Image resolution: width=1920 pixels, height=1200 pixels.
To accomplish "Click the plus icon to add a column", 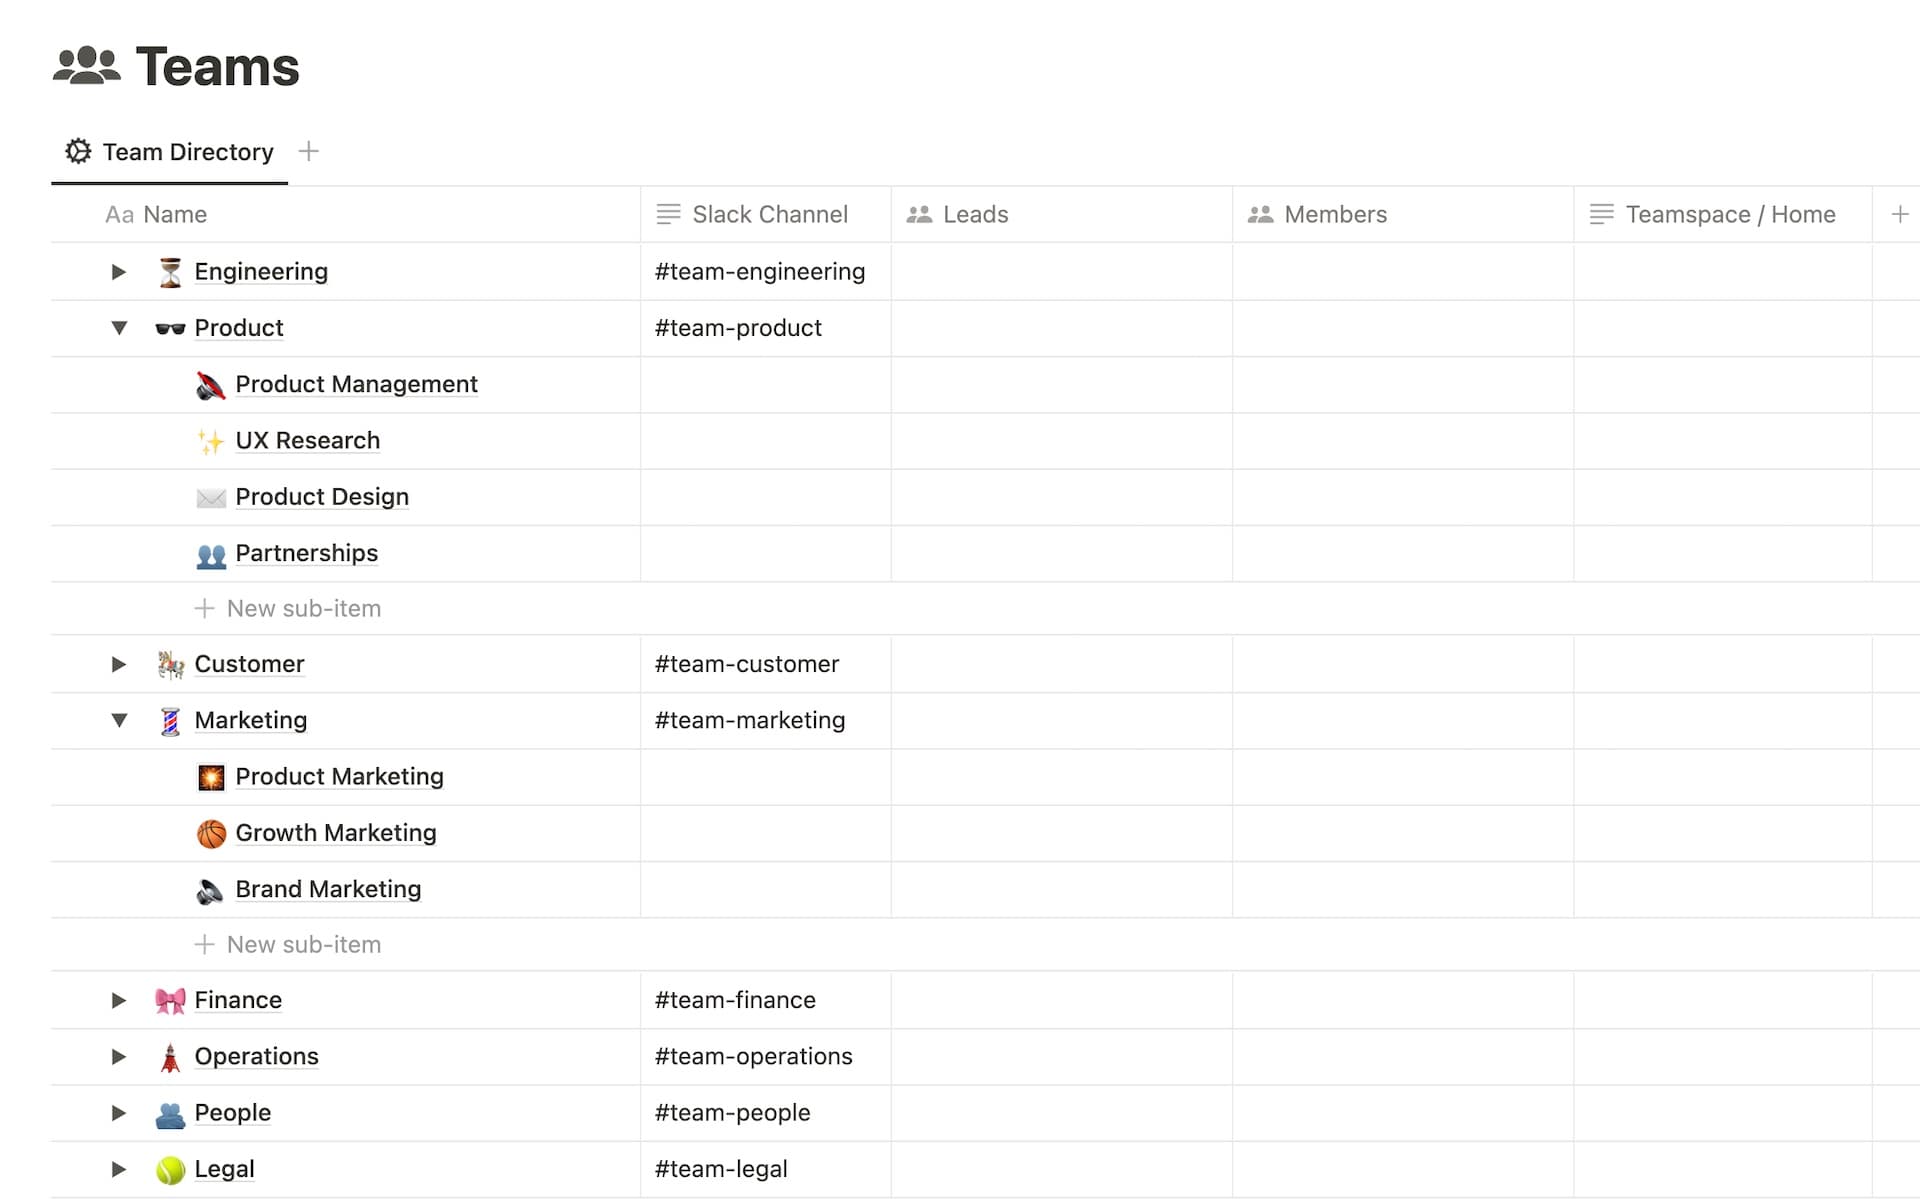I will pos(1899,214).
